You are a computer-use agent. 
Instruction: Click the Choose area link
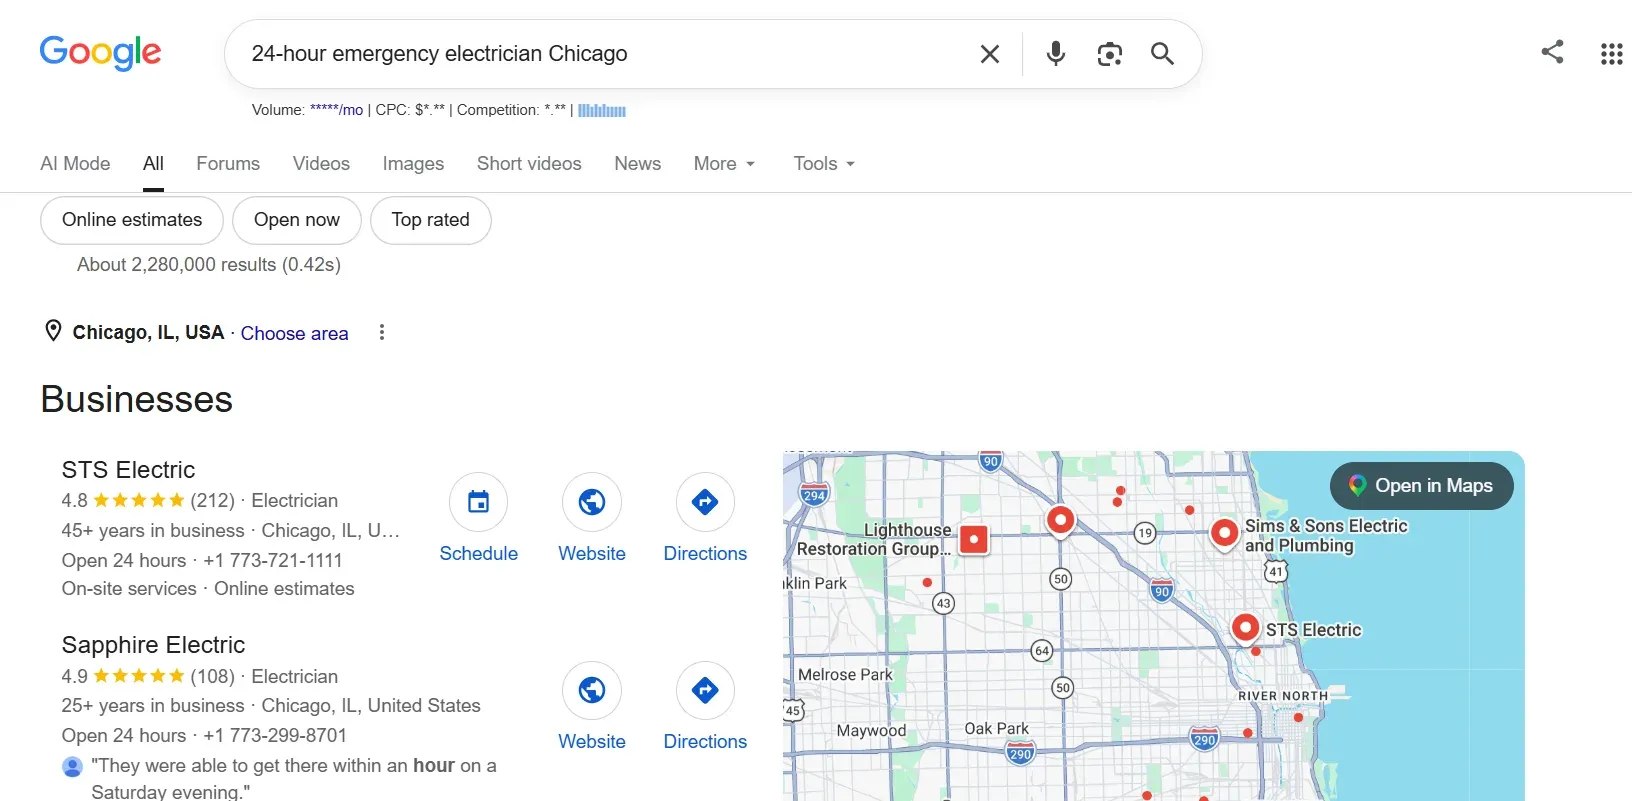click(x=294, y=334)
